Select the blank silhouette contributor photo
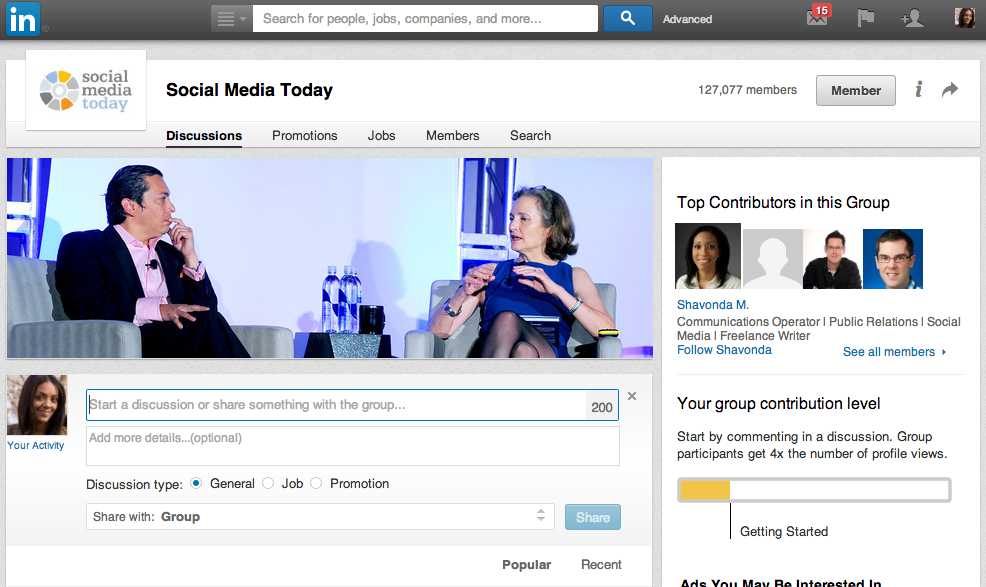 pos(772,259)
